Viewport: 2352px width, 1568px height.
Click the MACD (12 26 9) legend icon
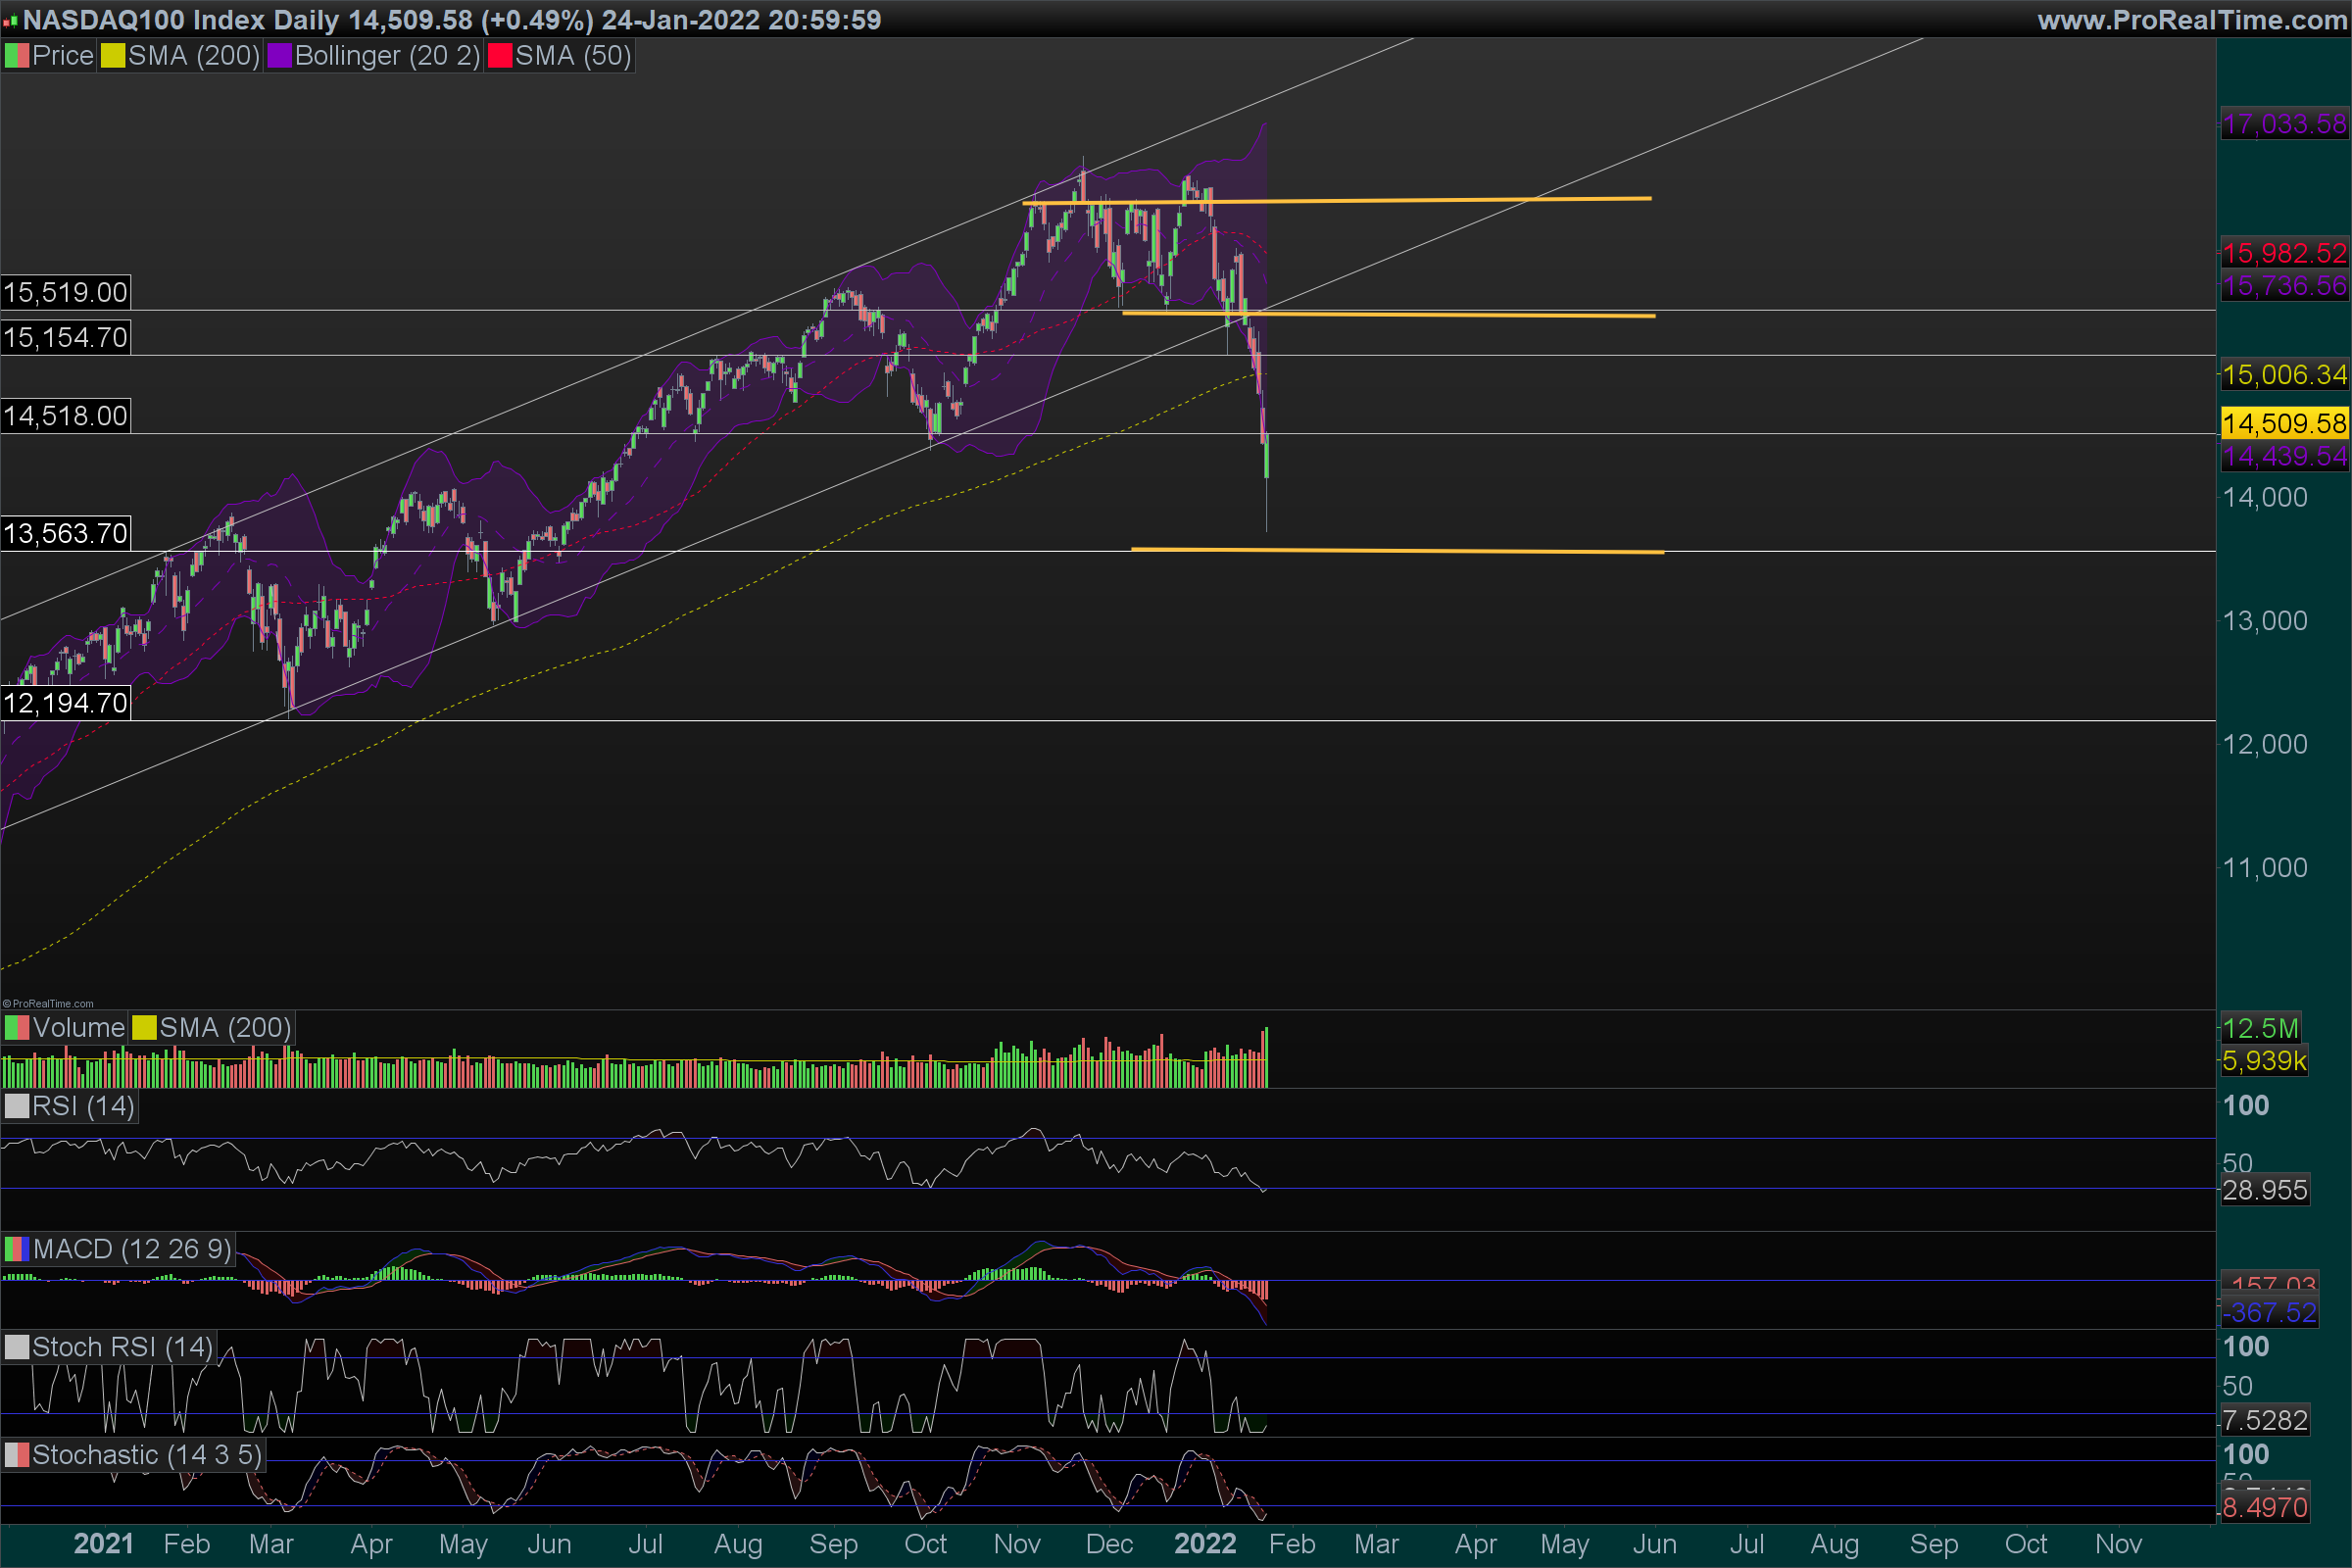pyautogui.click(x=16, y=1249)
